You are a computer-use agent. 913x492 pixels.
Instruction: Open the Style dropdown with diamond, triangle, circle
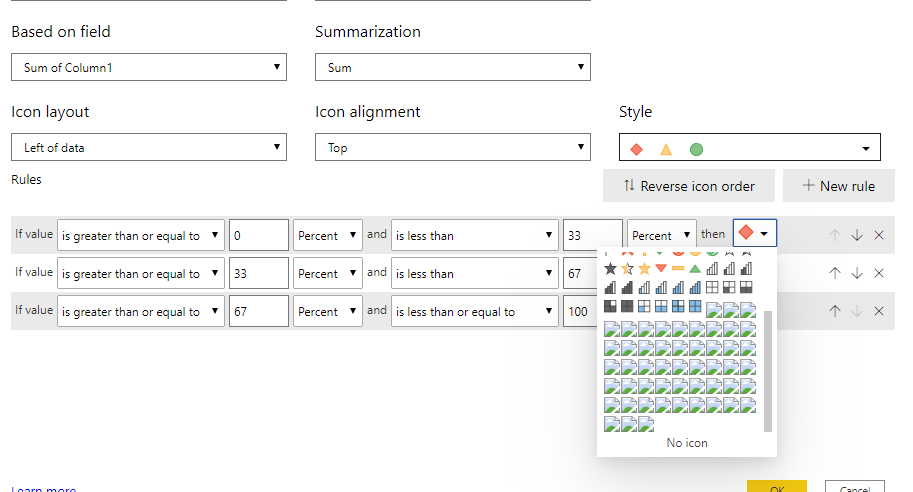coord(749,147)
